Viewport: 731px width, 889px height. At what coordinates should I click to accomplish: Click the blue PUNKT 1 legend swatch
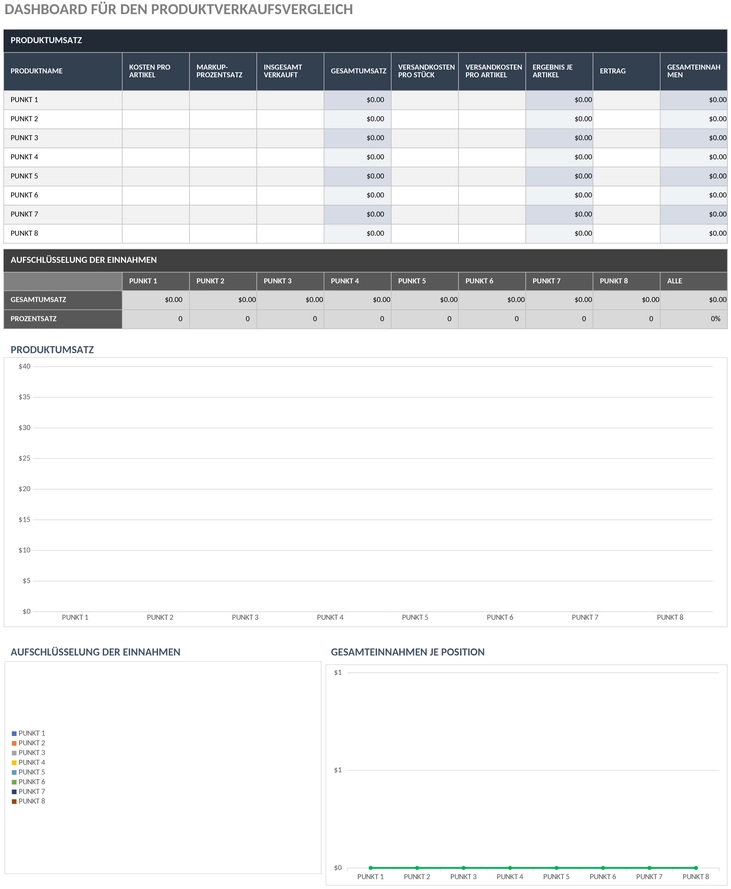click(x=14, y=734)
